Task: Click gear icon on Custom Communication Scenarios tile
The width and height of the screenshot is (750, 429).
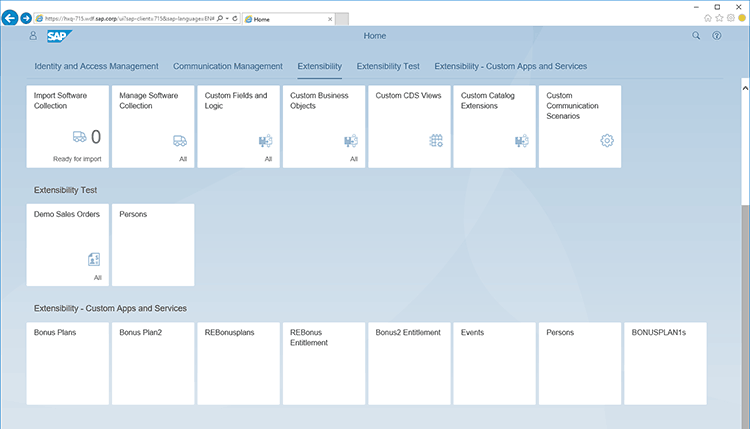Action: pyautogui.click(x=607, y=141)
